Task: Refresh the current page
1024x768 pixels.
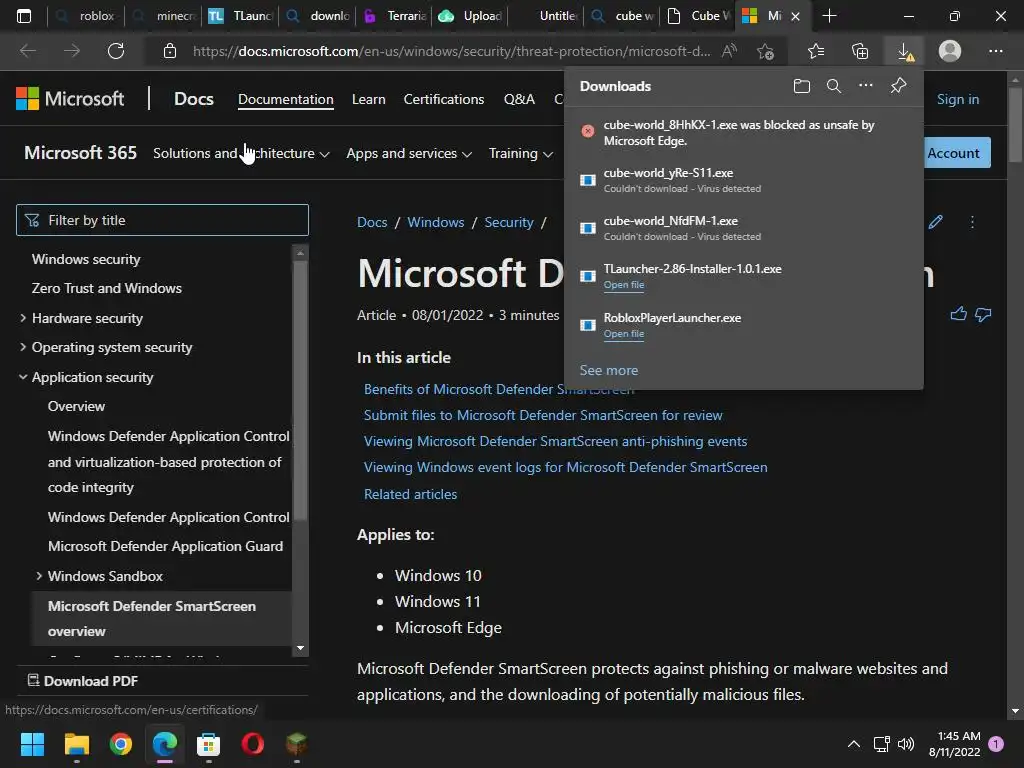Action: click(x=116, y=51)
